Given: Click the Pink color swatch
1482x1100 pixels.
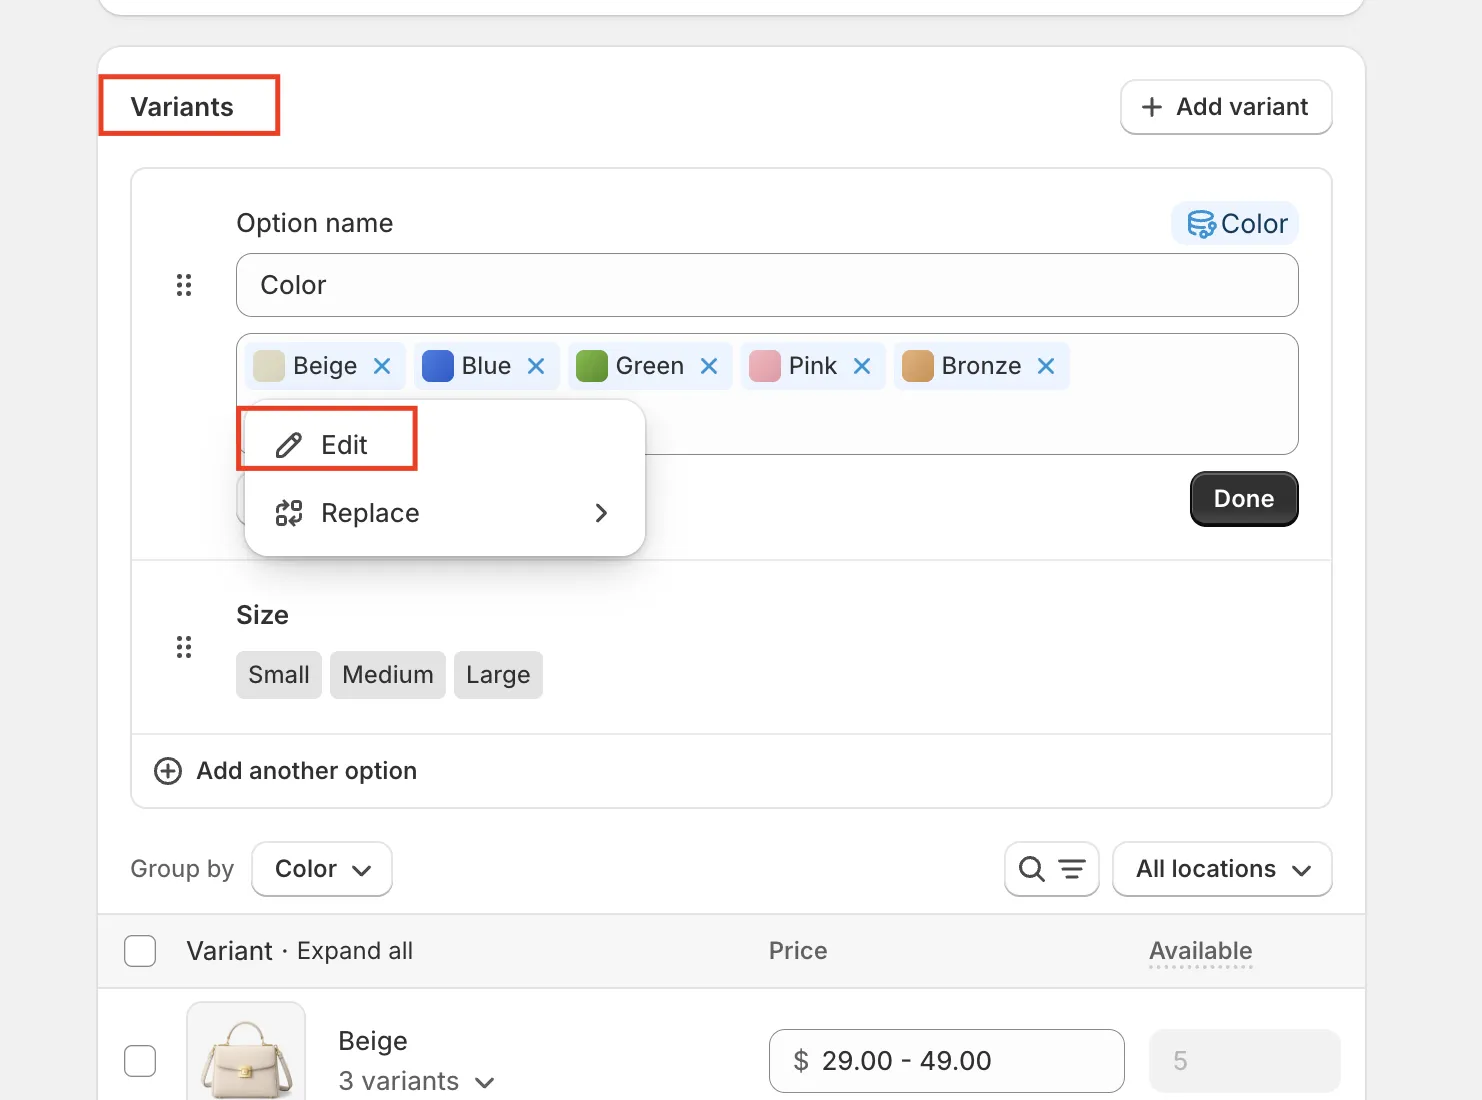Looking at the screenshot, I should click(765, 366).
